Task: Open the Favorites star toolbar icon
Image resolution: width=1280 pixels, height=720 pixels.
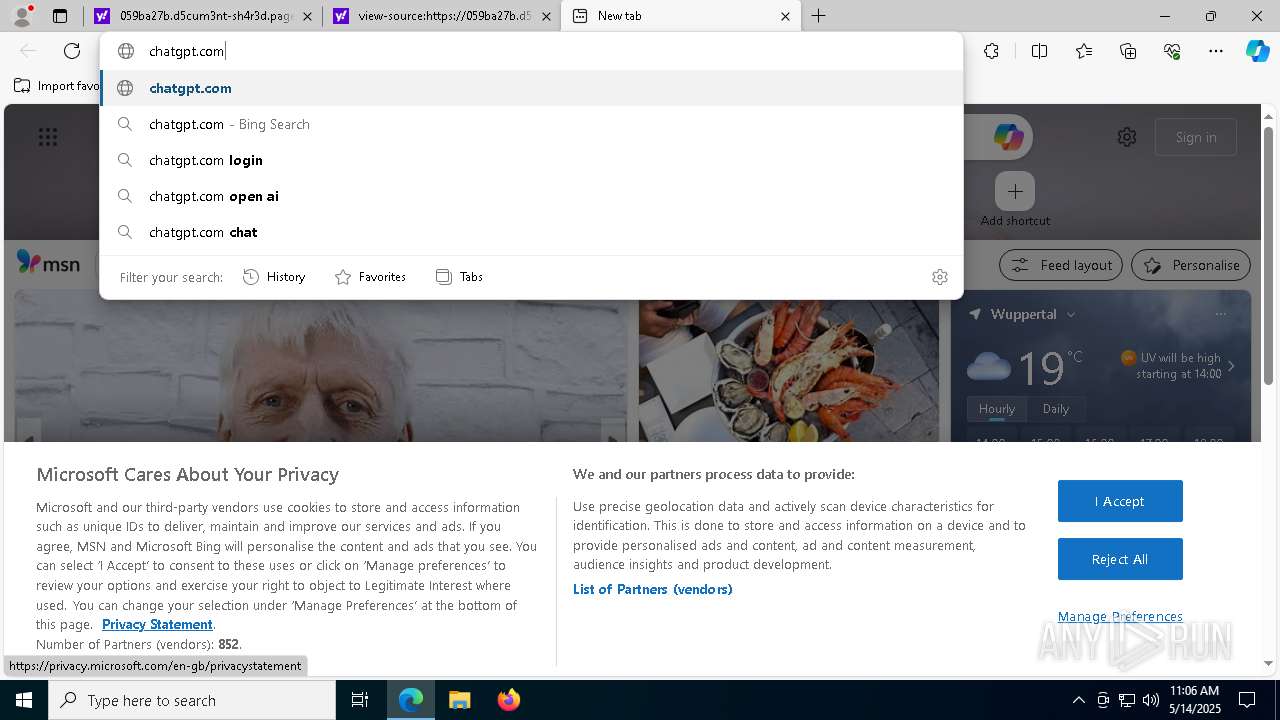Action: click(1084, 51)
